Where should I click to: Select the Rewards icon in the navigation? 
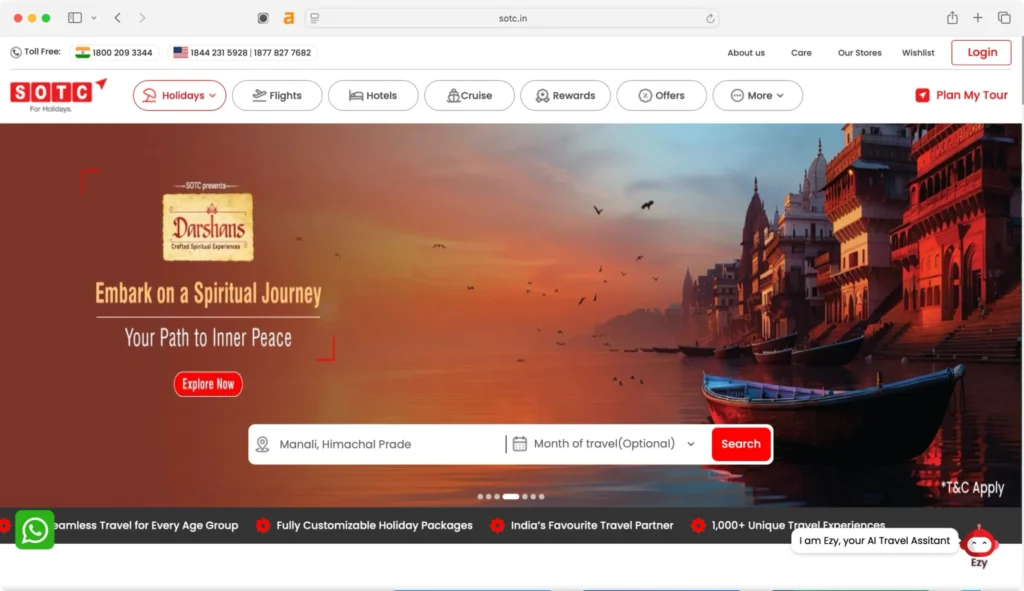point(542,95)
